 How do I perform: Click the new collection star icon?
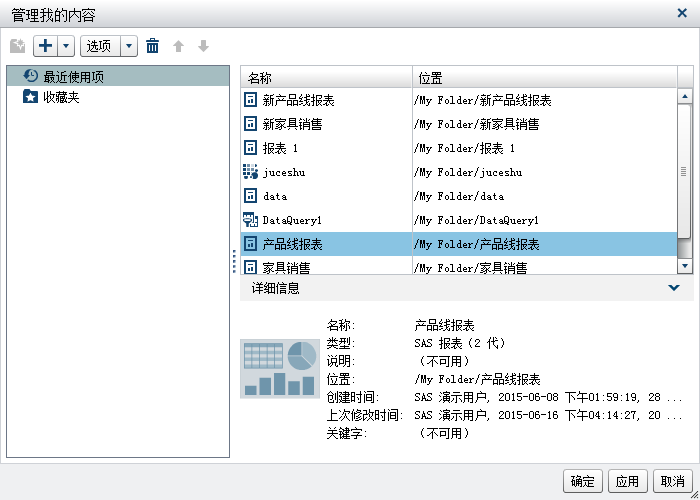17,46
